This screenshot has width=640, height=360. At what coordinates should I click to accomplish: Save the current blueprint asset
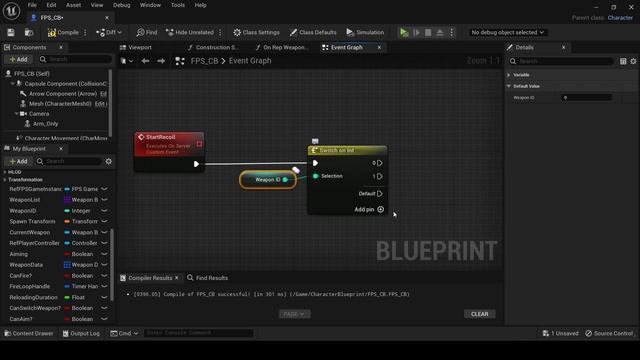(11, 32)
